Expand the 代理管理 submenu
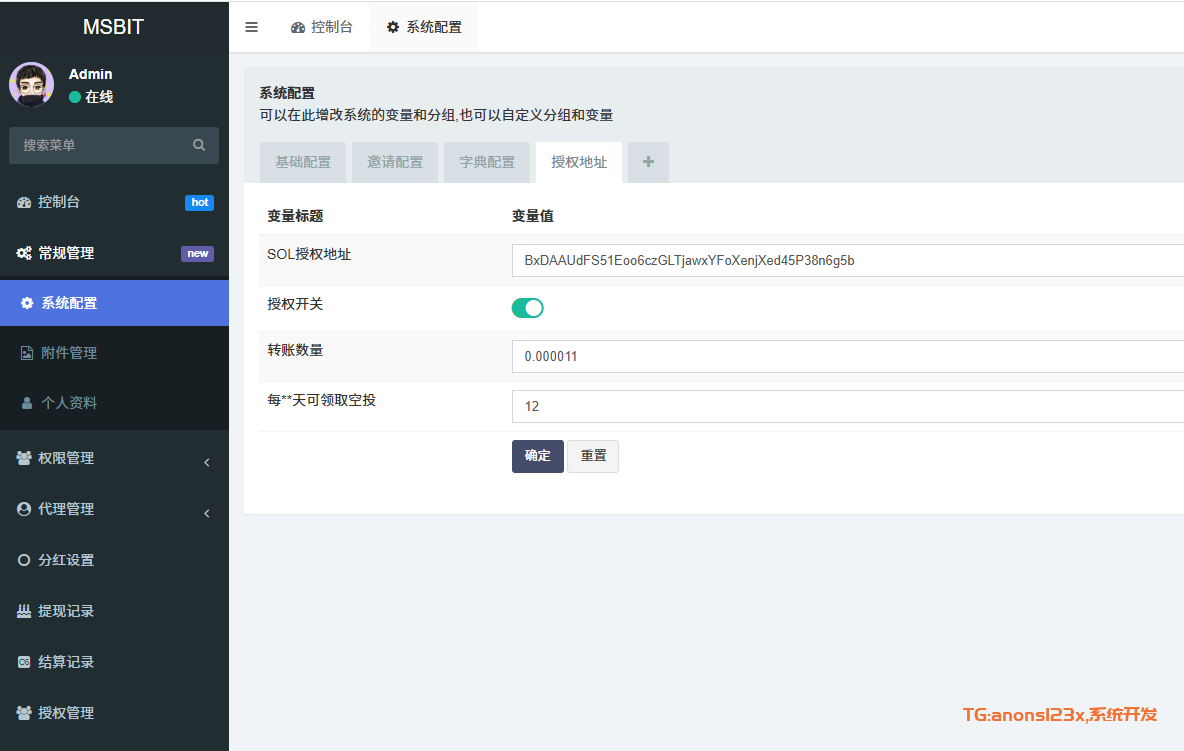 (x=66, y=509)
